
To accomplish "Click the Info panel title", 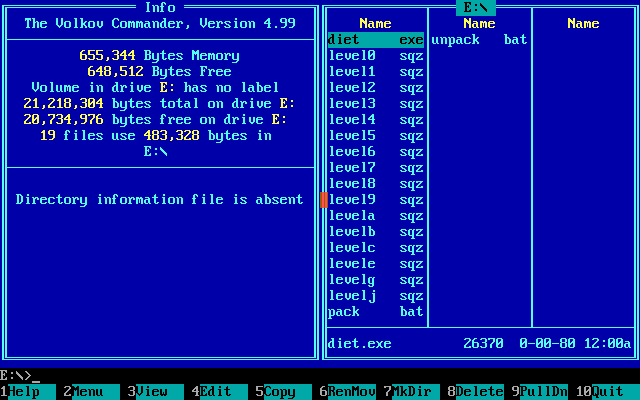I will tap(160, 7).
